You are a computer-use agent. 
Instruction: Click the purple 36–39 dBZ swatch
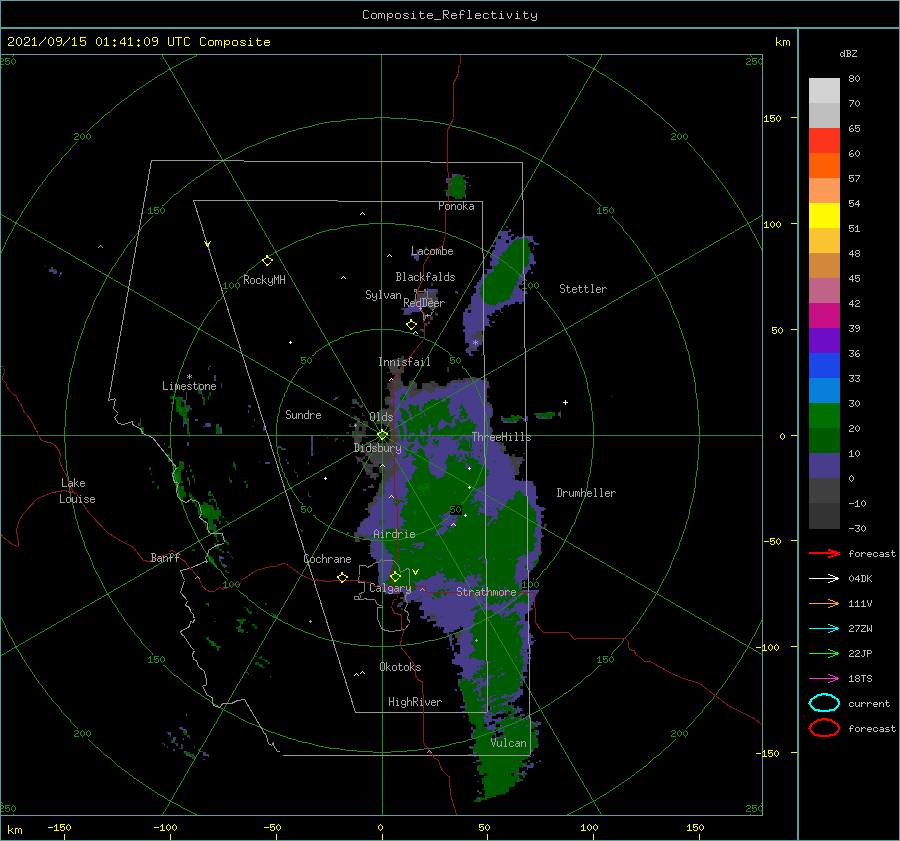824,340
